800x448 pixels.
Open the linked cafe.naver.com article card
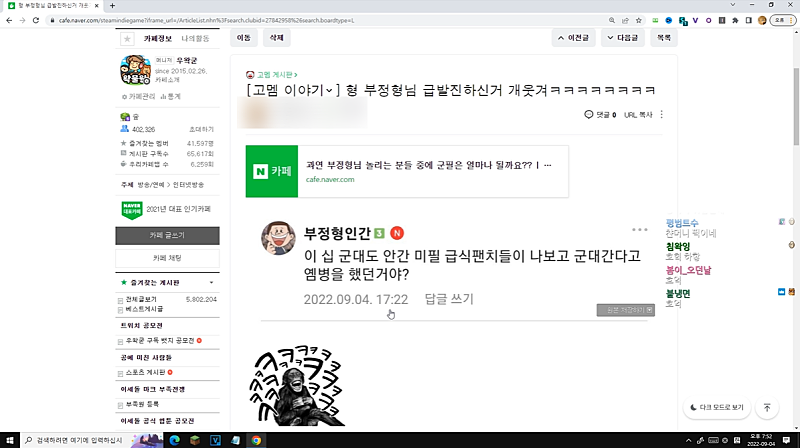tap(407, 171)
